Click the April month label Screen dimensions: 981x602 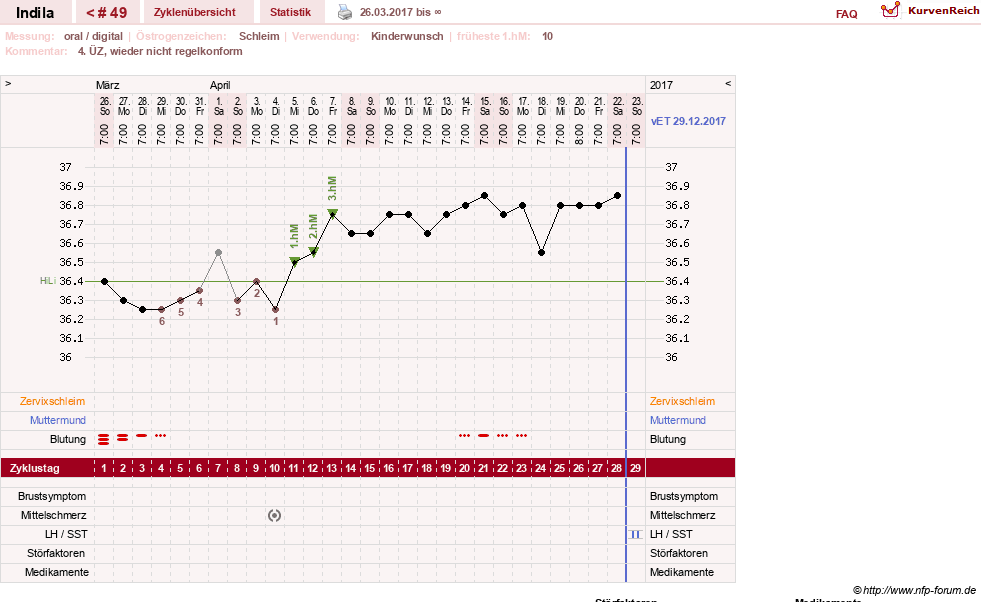pos(220,85)
